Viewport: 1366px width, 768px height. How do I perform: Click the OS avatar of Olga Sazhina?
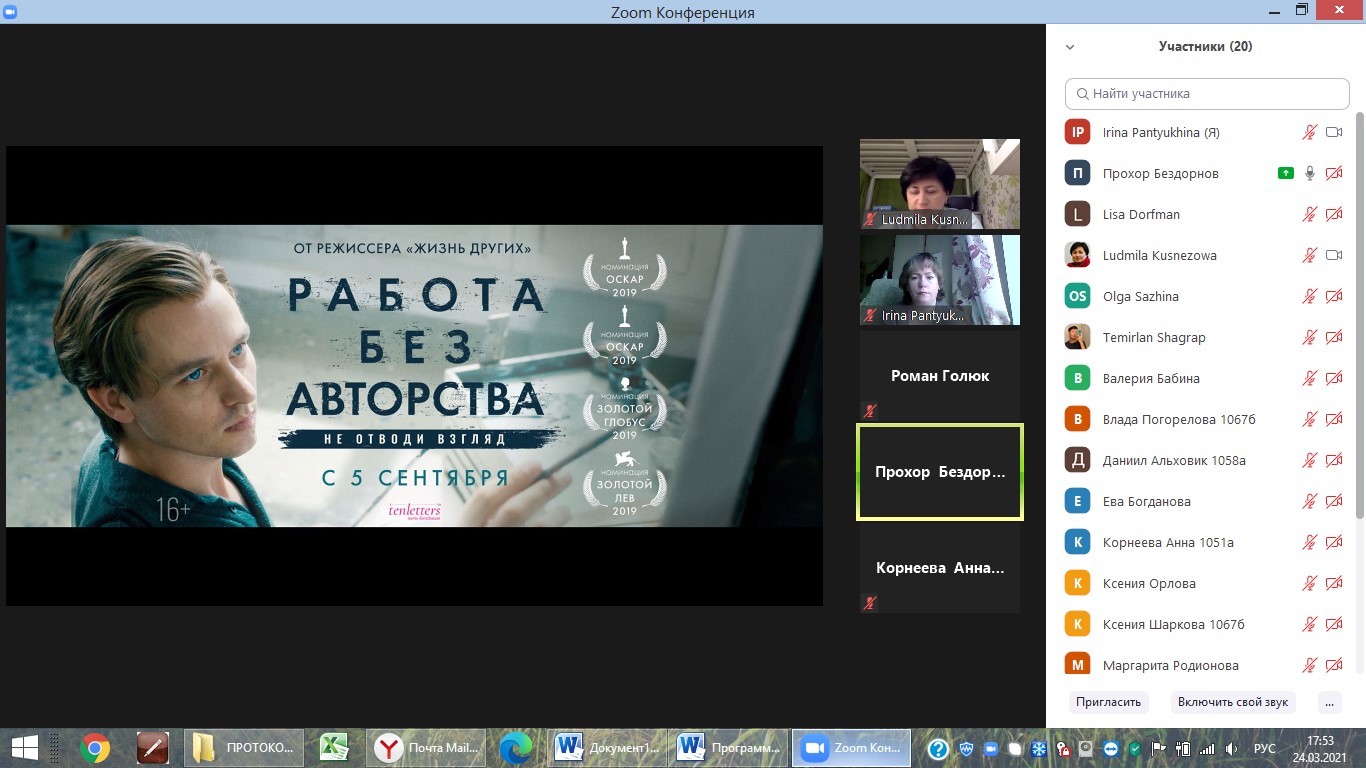(1077, 296)
